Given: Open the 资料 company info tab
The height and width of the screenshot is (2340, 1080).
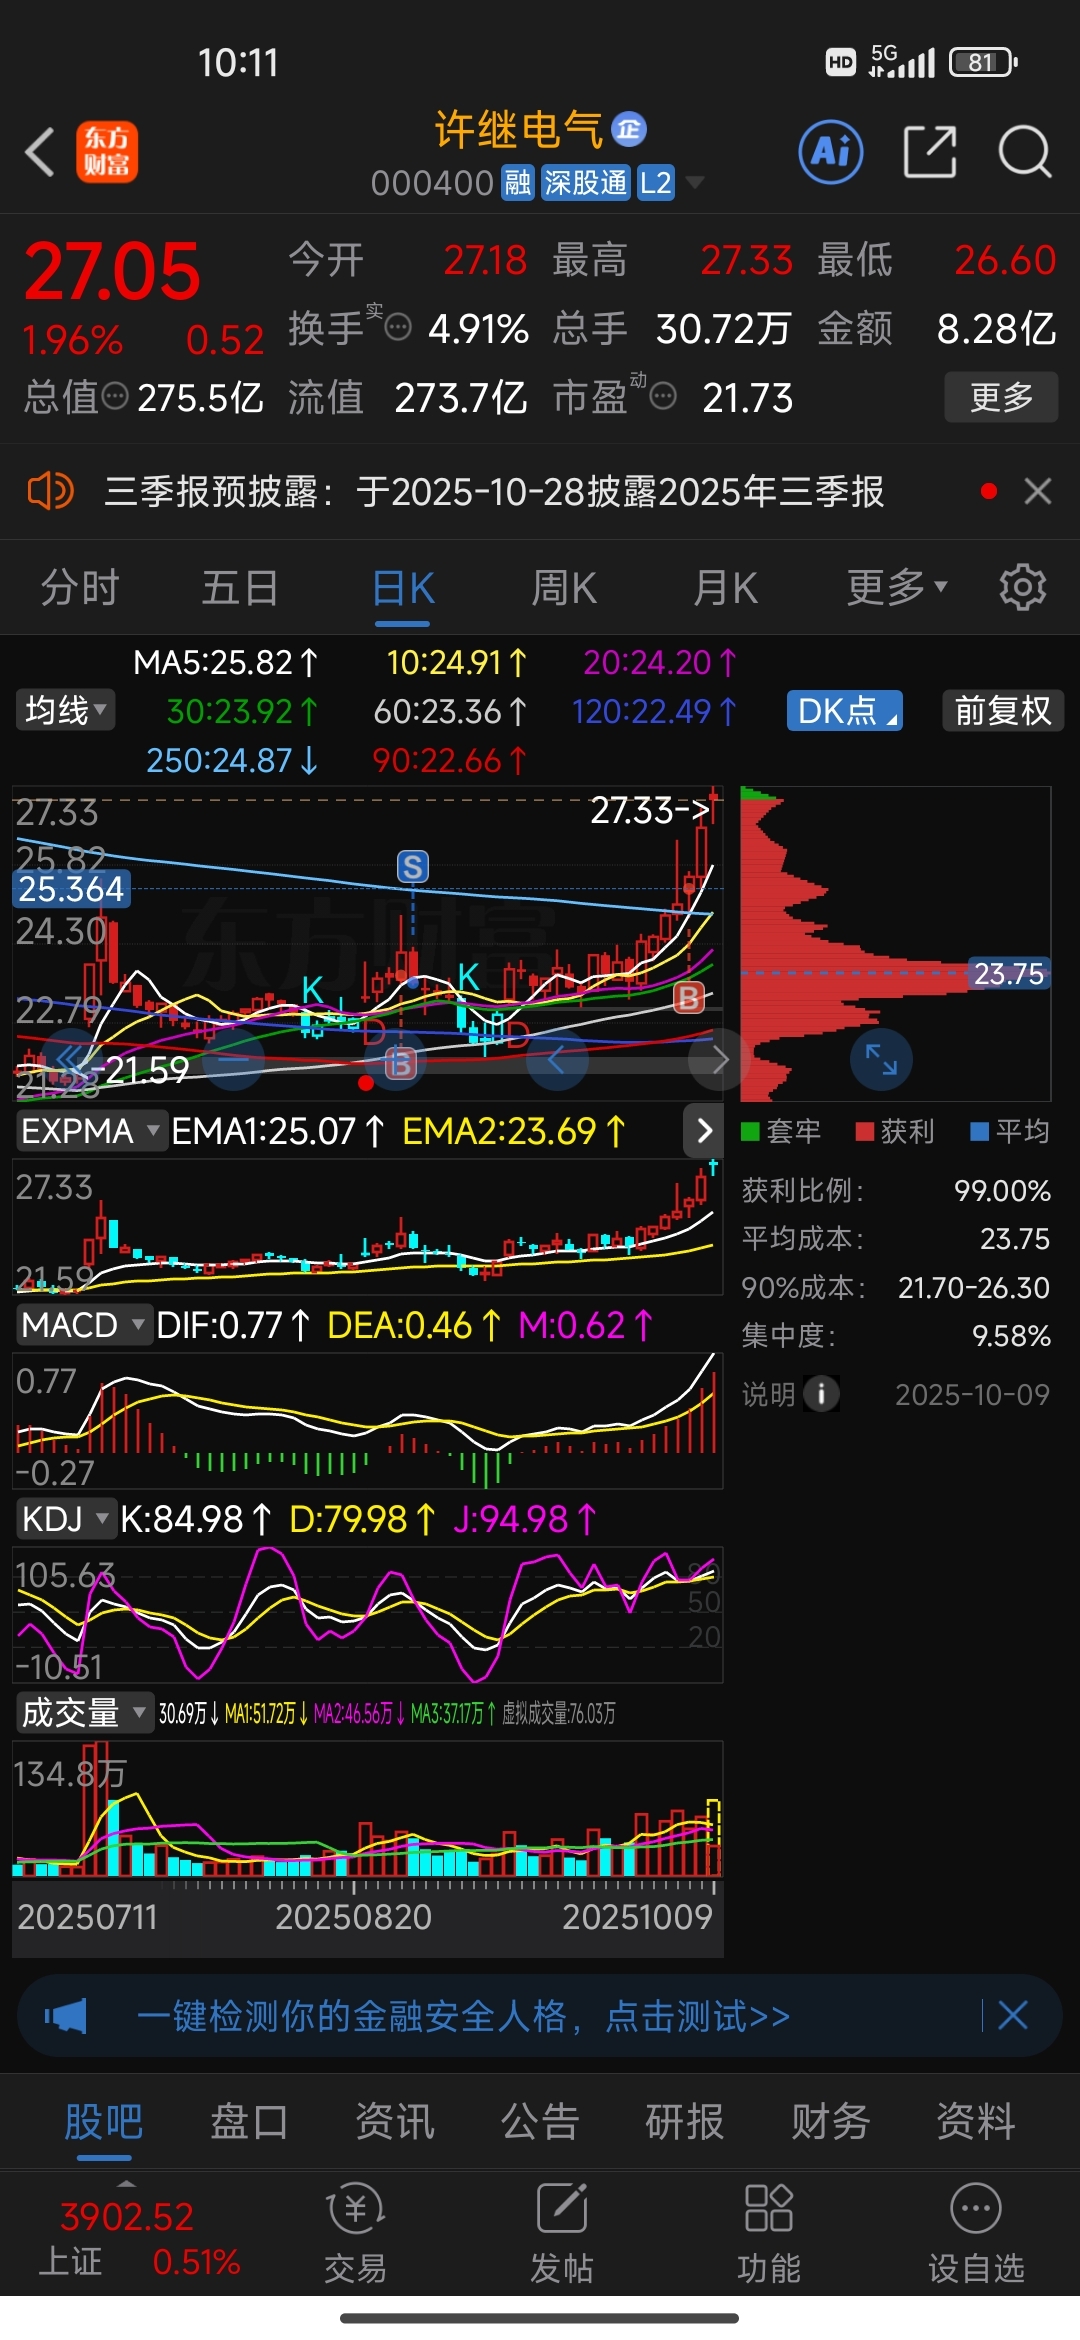Looking at the screenshot, I should click(x=976, y=2120).
